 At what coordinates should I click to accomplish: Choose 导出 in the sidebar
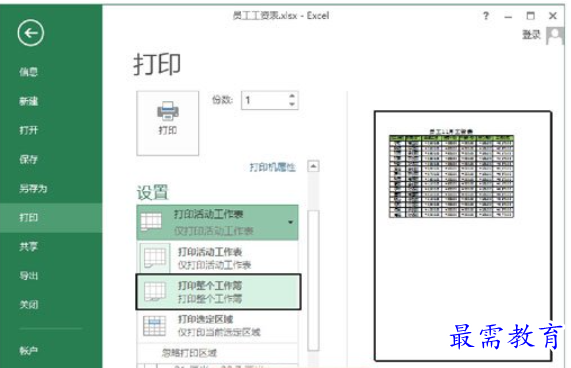coord(28,276)
